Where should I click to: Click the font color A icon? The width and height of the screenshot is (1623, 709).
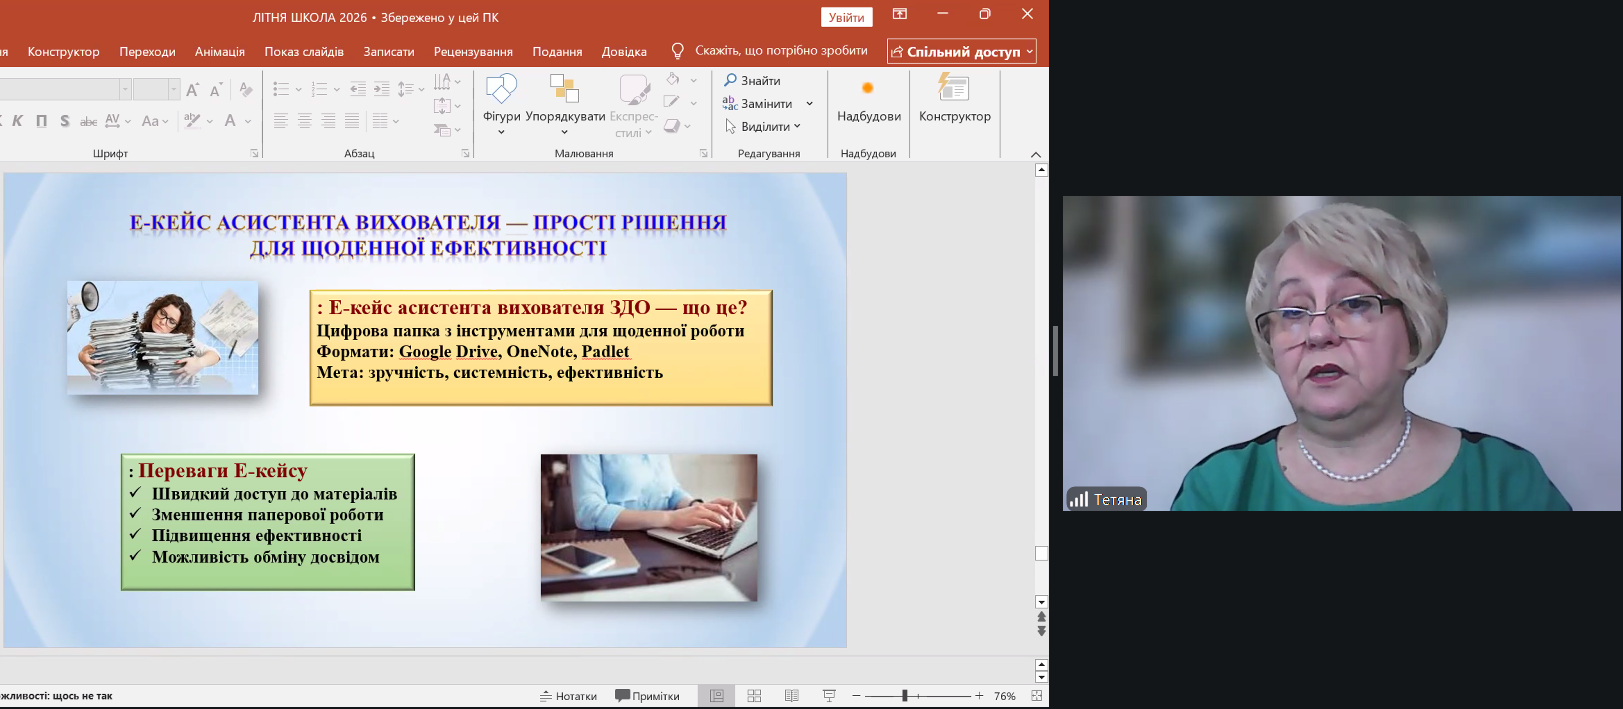click(x=230, y=121)
